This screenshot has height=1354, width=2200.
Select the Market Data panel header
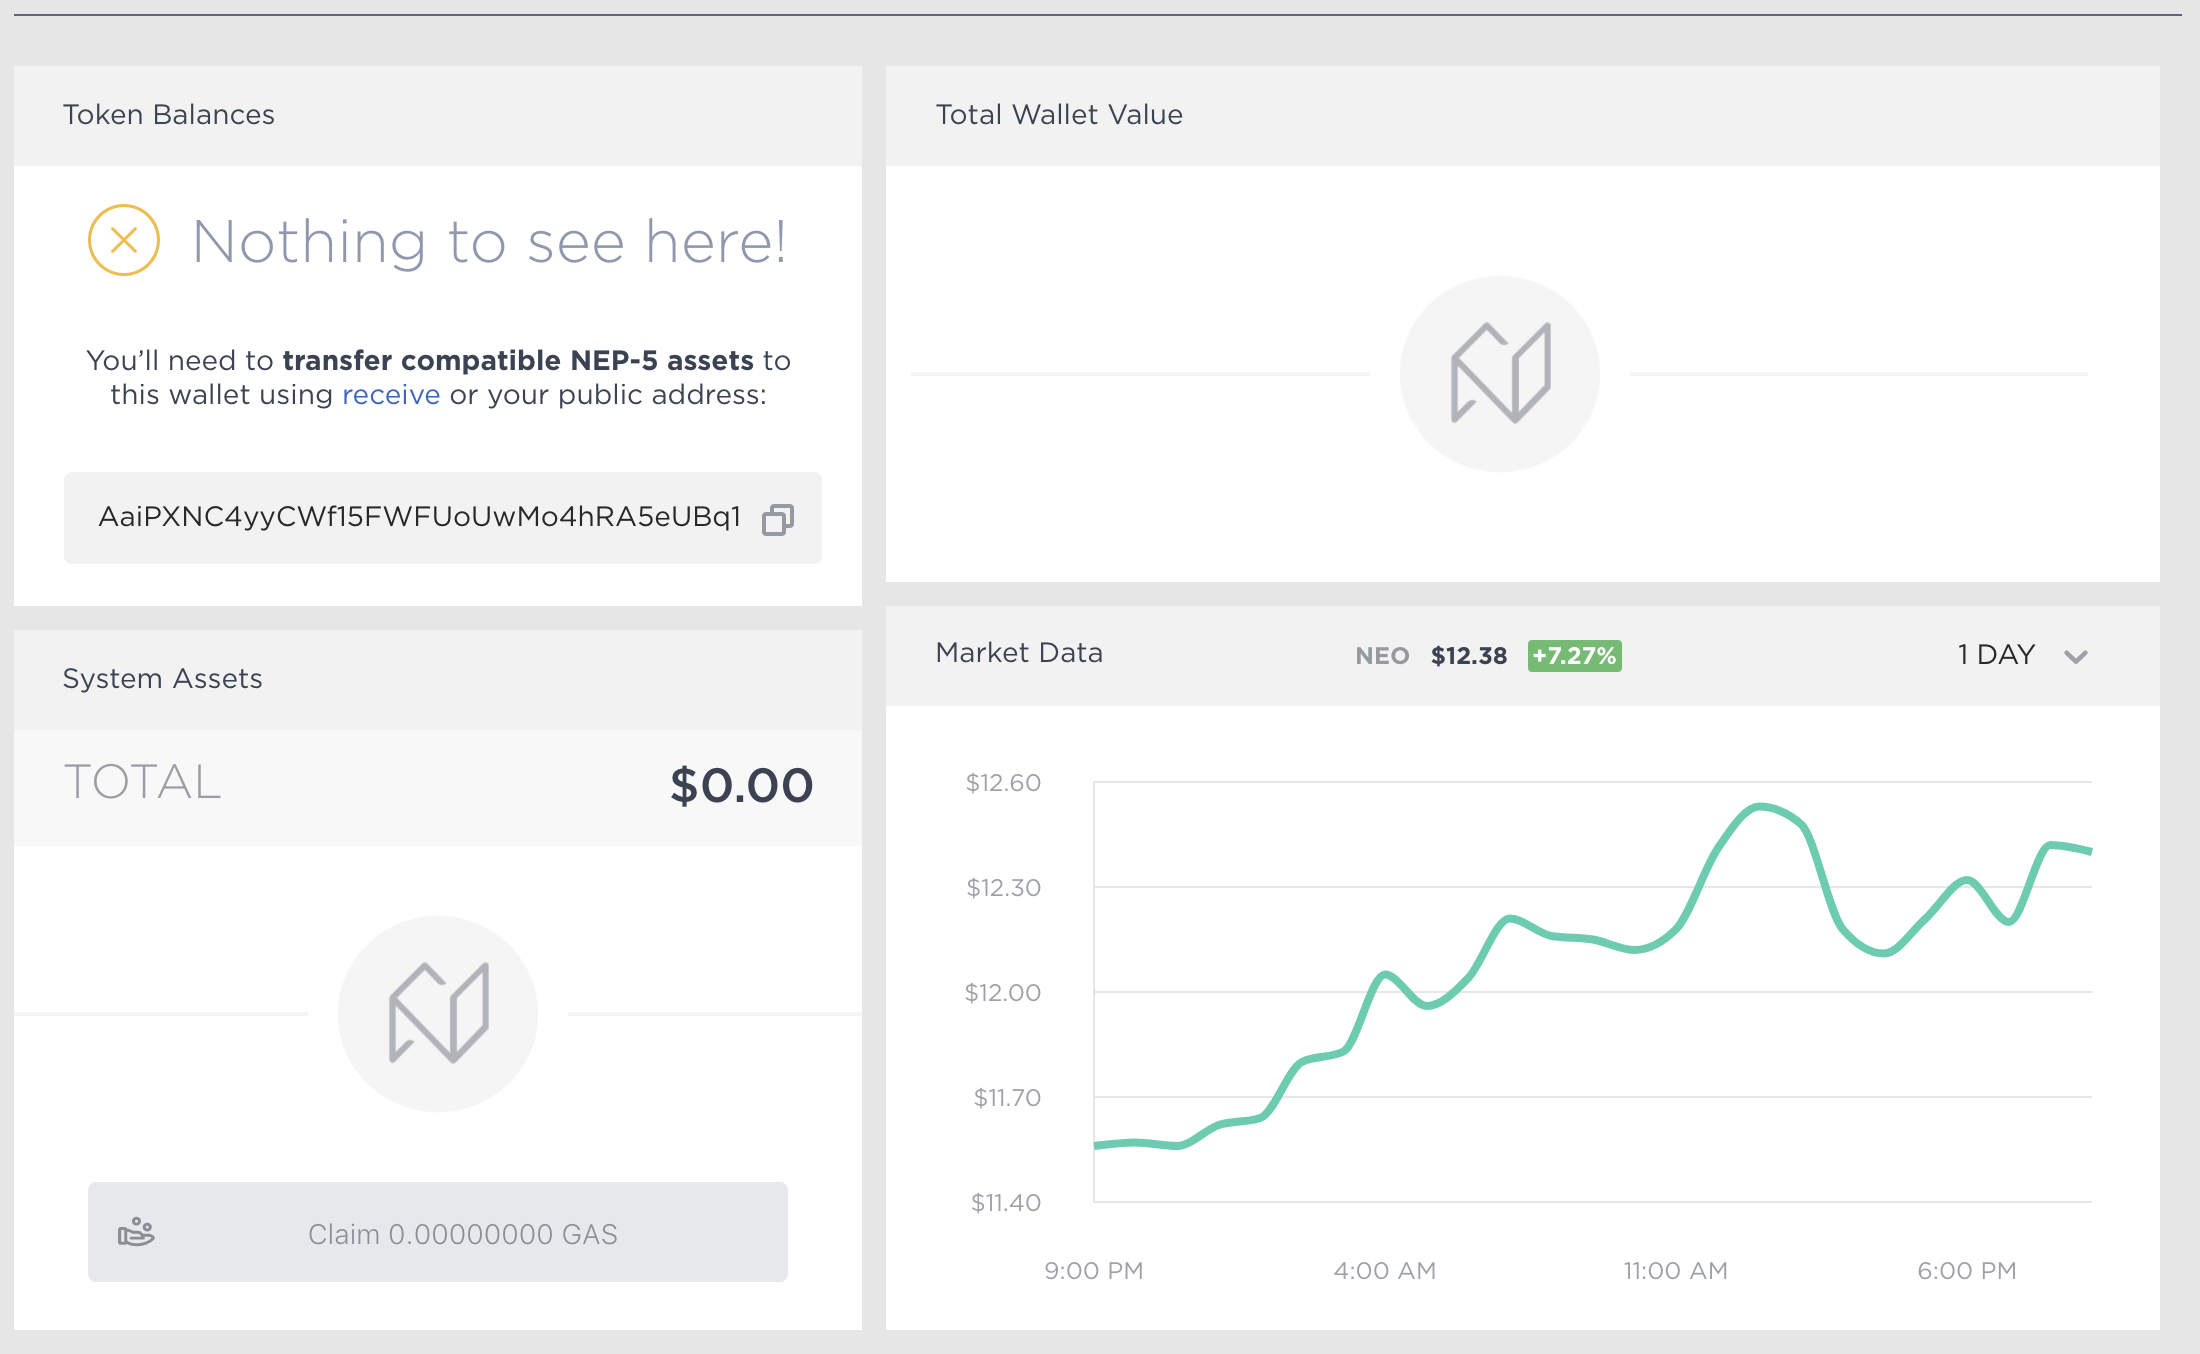pos(1019,652)
